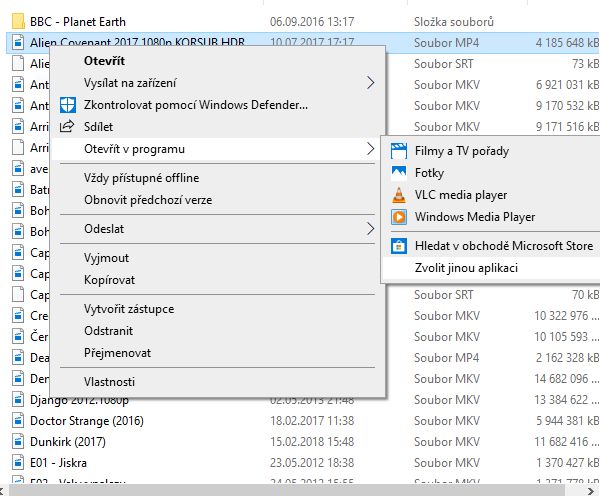Viewport: 600px width, 496px height.
Task: Click the date 06.09.2016 13:17
Action: click(312, 22)
